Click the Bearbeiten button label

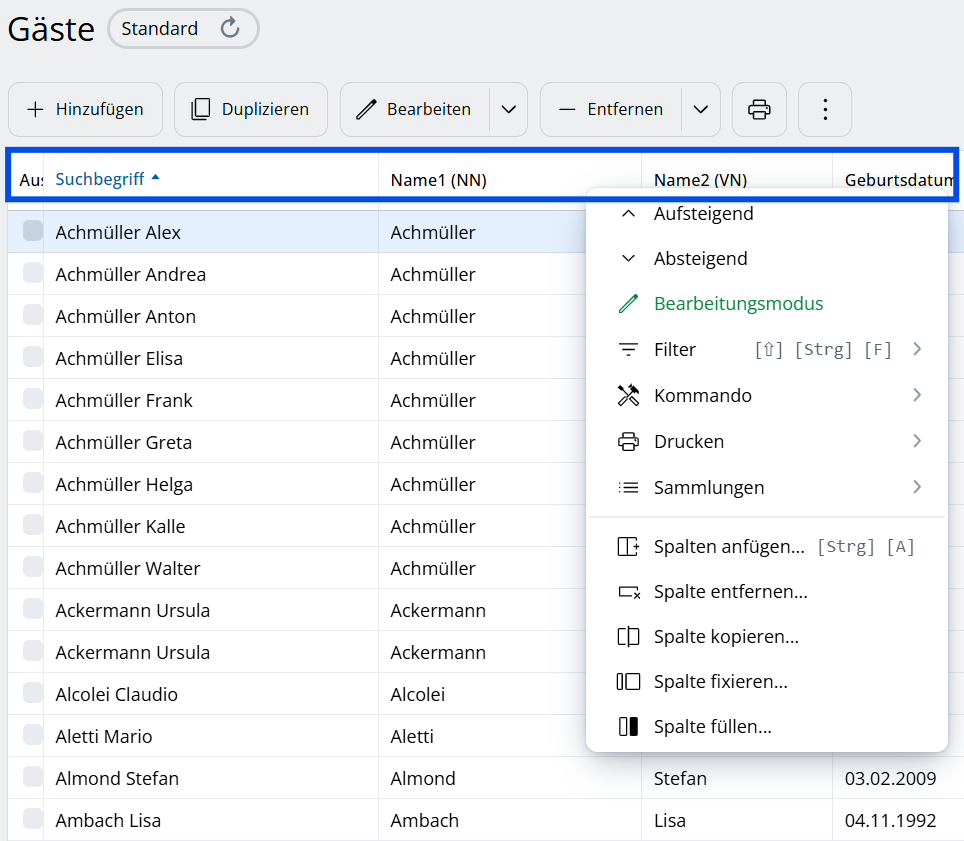tap(429, 109)
